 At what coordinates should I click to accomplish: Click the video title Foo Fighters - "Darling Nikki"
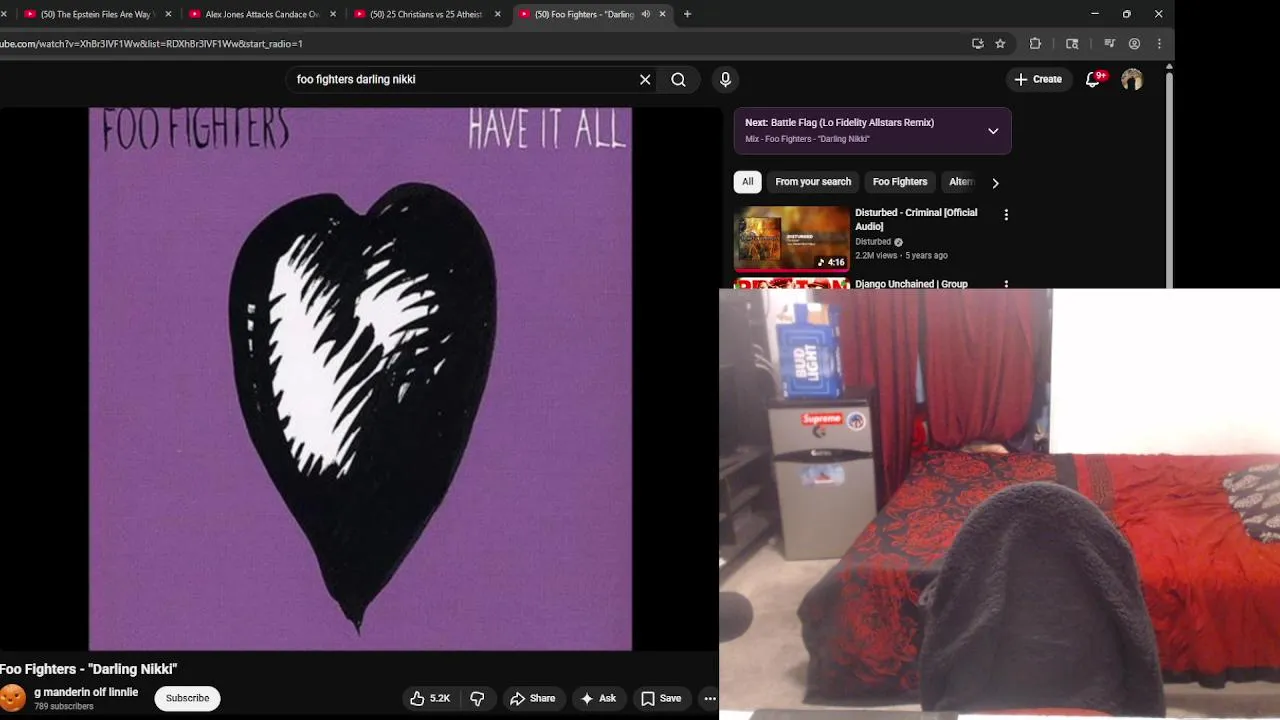click(88, 669)
